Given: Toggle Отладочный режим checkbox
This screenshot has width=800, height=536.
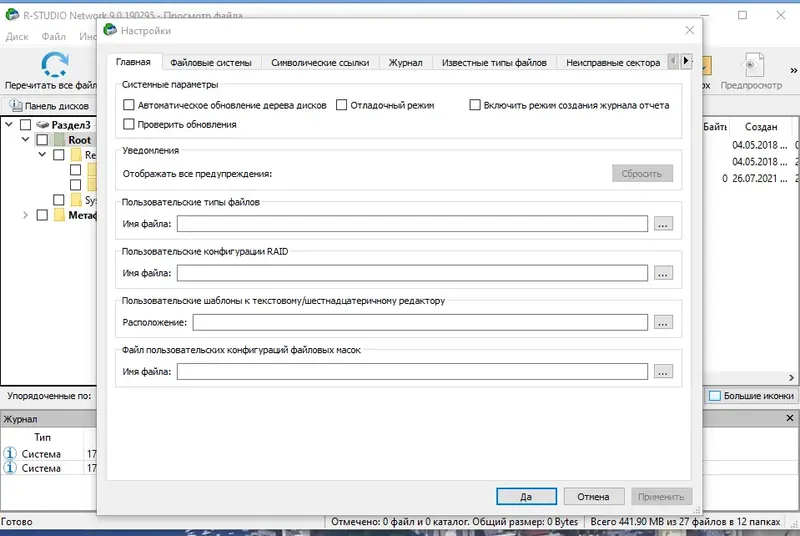Looking at the screenshot, I should tap(341, 105).
